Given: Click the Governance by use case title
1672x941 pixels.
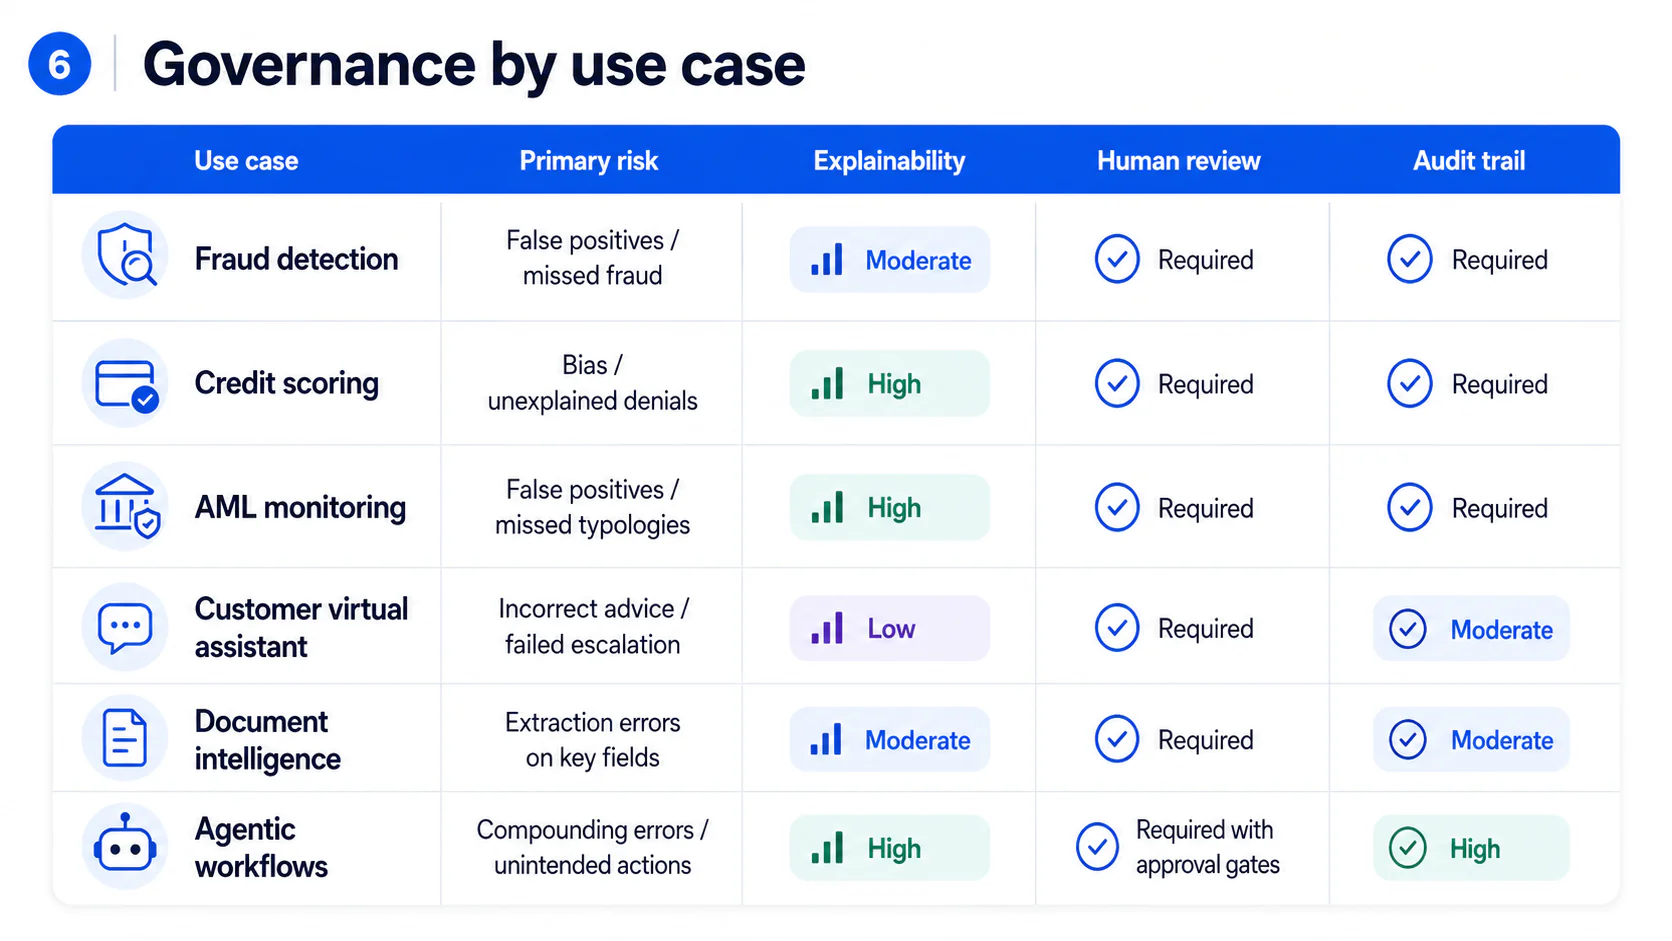Looking at the screenshot, I should (474, 66).
